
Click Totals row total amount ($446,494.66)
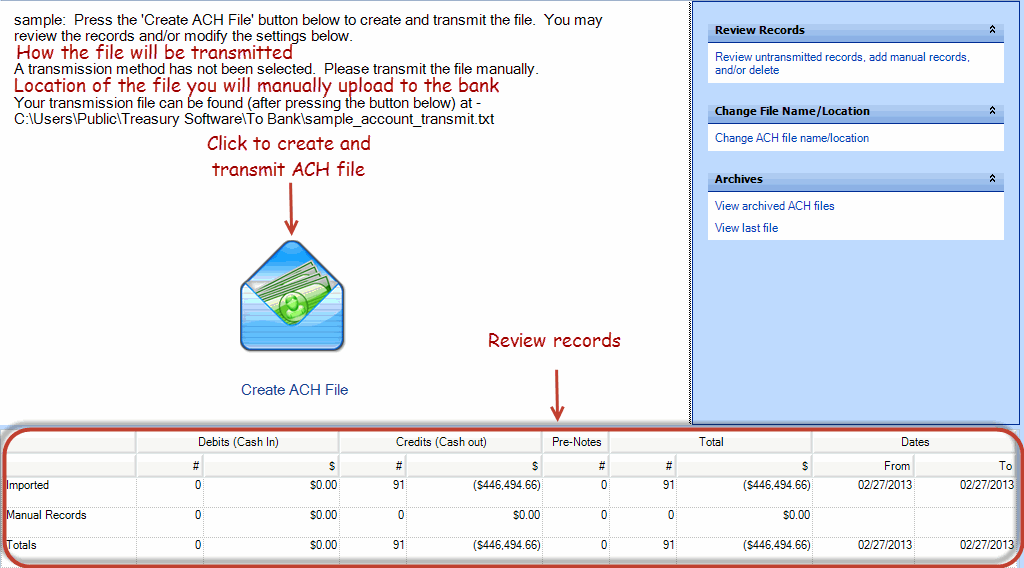tap(776, 545)
